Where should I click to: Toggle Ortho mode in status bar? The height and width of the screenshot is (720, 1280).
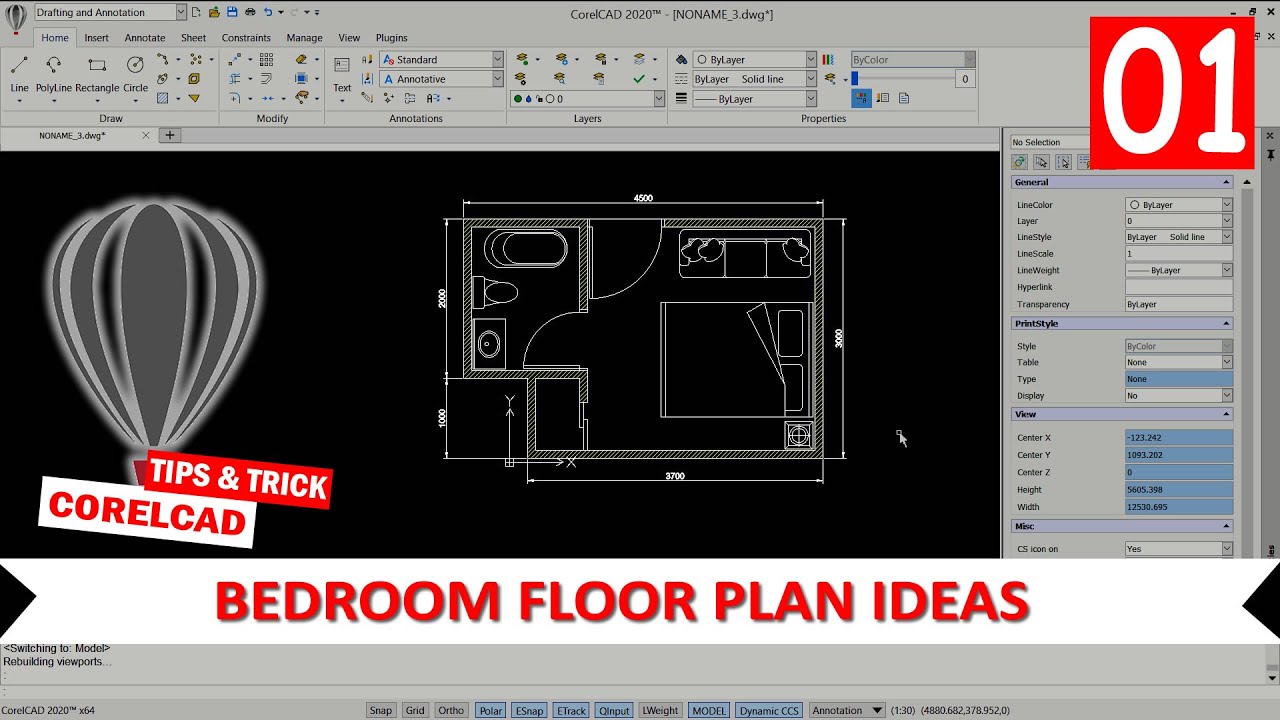coord(451,710)
